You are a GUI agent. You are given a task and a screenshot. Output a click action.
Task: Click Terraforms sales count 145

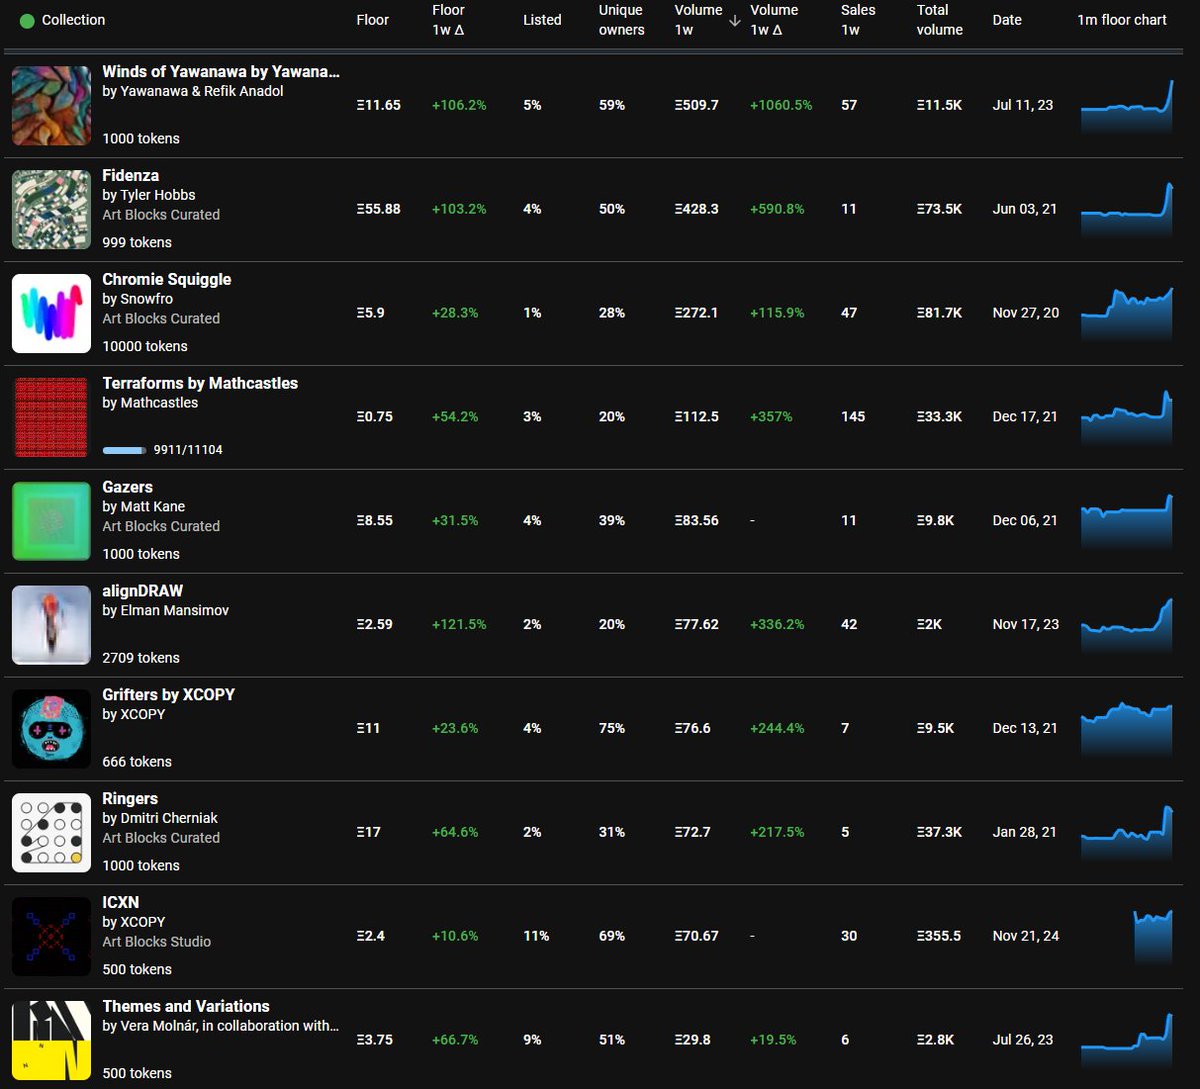click(853, 417)
